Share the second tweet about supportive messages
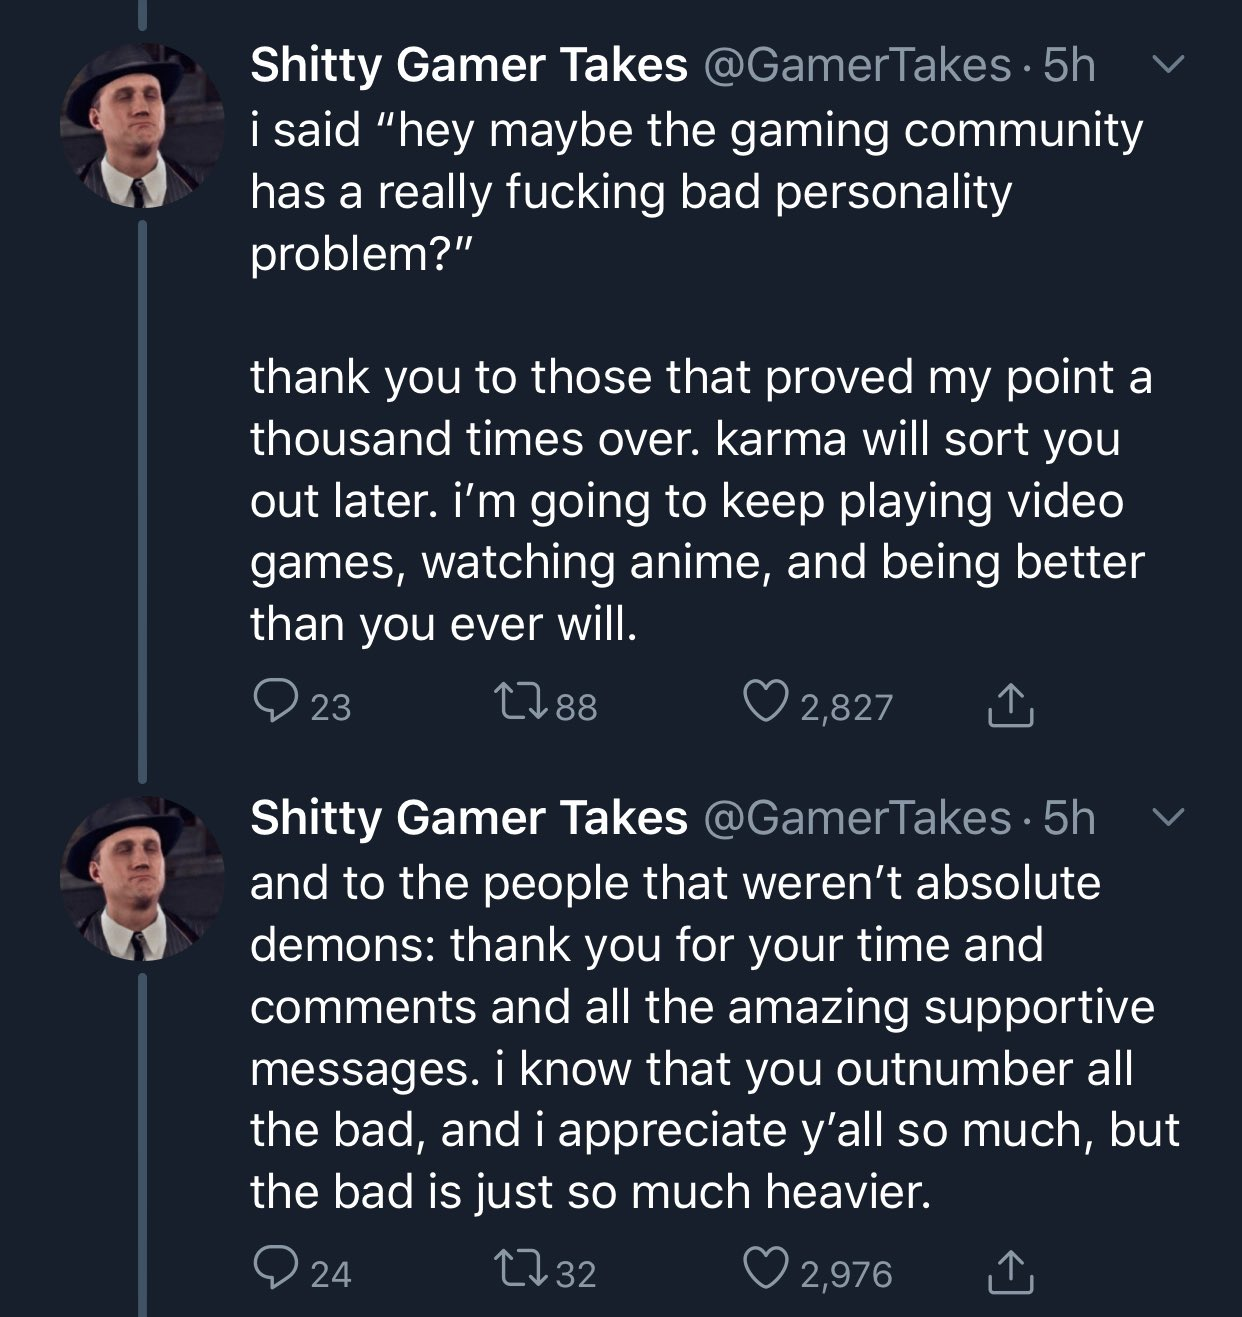This screenshot has height=1317, width=1242. [x=1011, y=1271]
